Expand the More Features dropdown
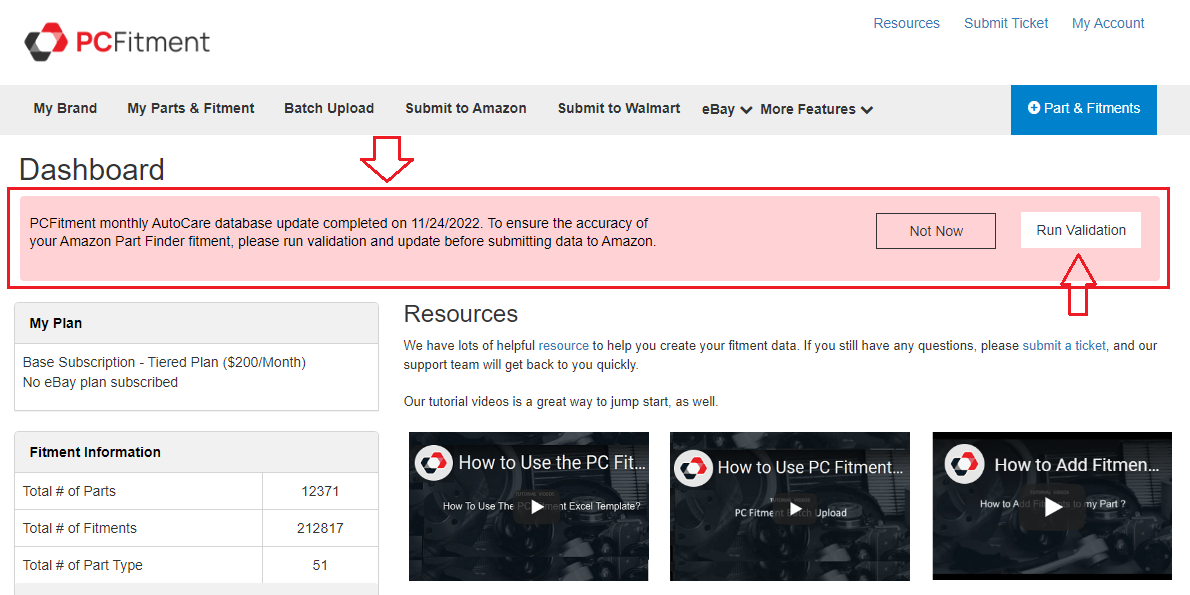 pyautogui.click(x=816, y=109)
